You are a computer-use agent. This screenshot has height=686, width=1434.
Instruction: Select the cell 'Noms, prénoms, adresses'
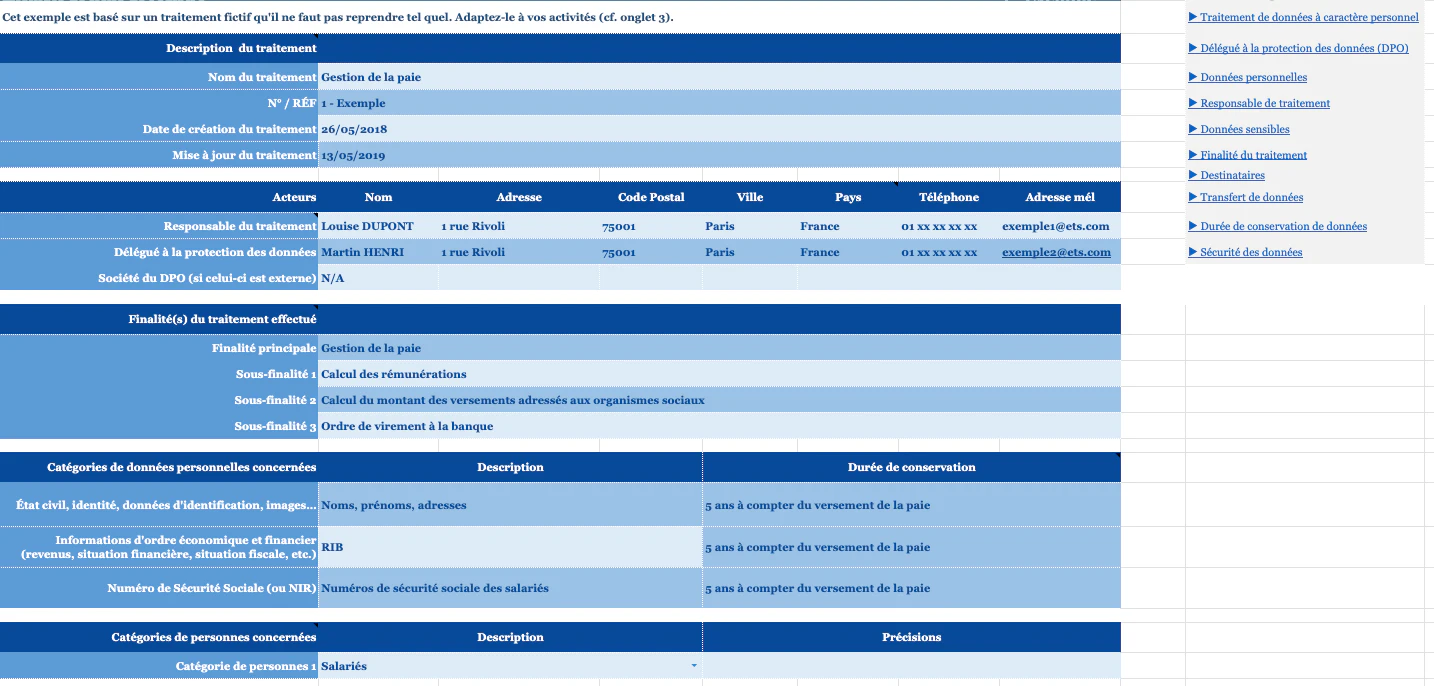(510, 505)
